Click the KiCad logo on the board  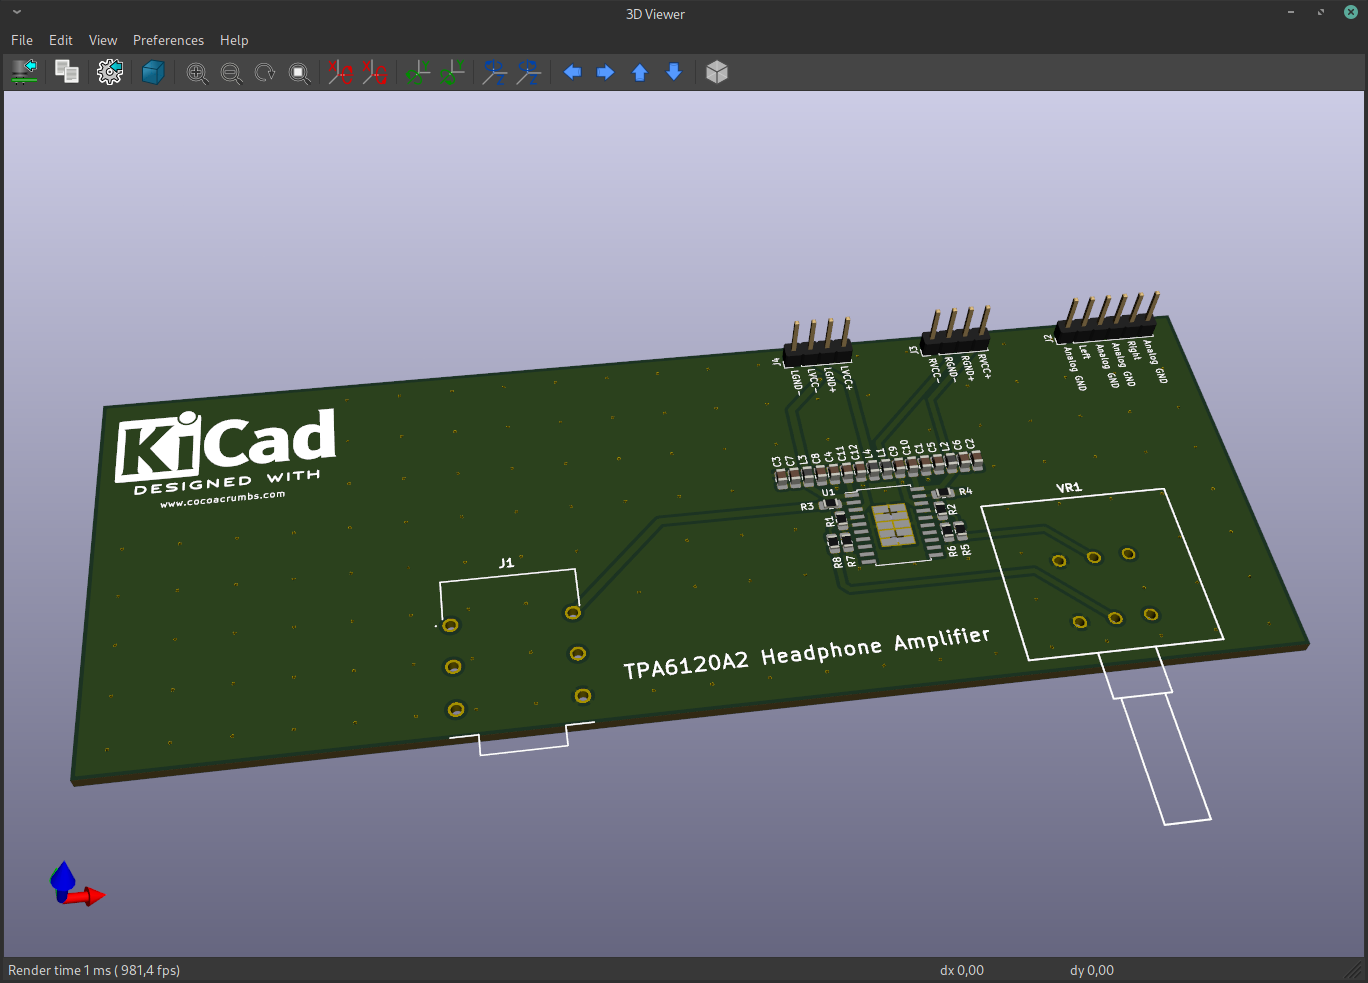click(226, 445)
